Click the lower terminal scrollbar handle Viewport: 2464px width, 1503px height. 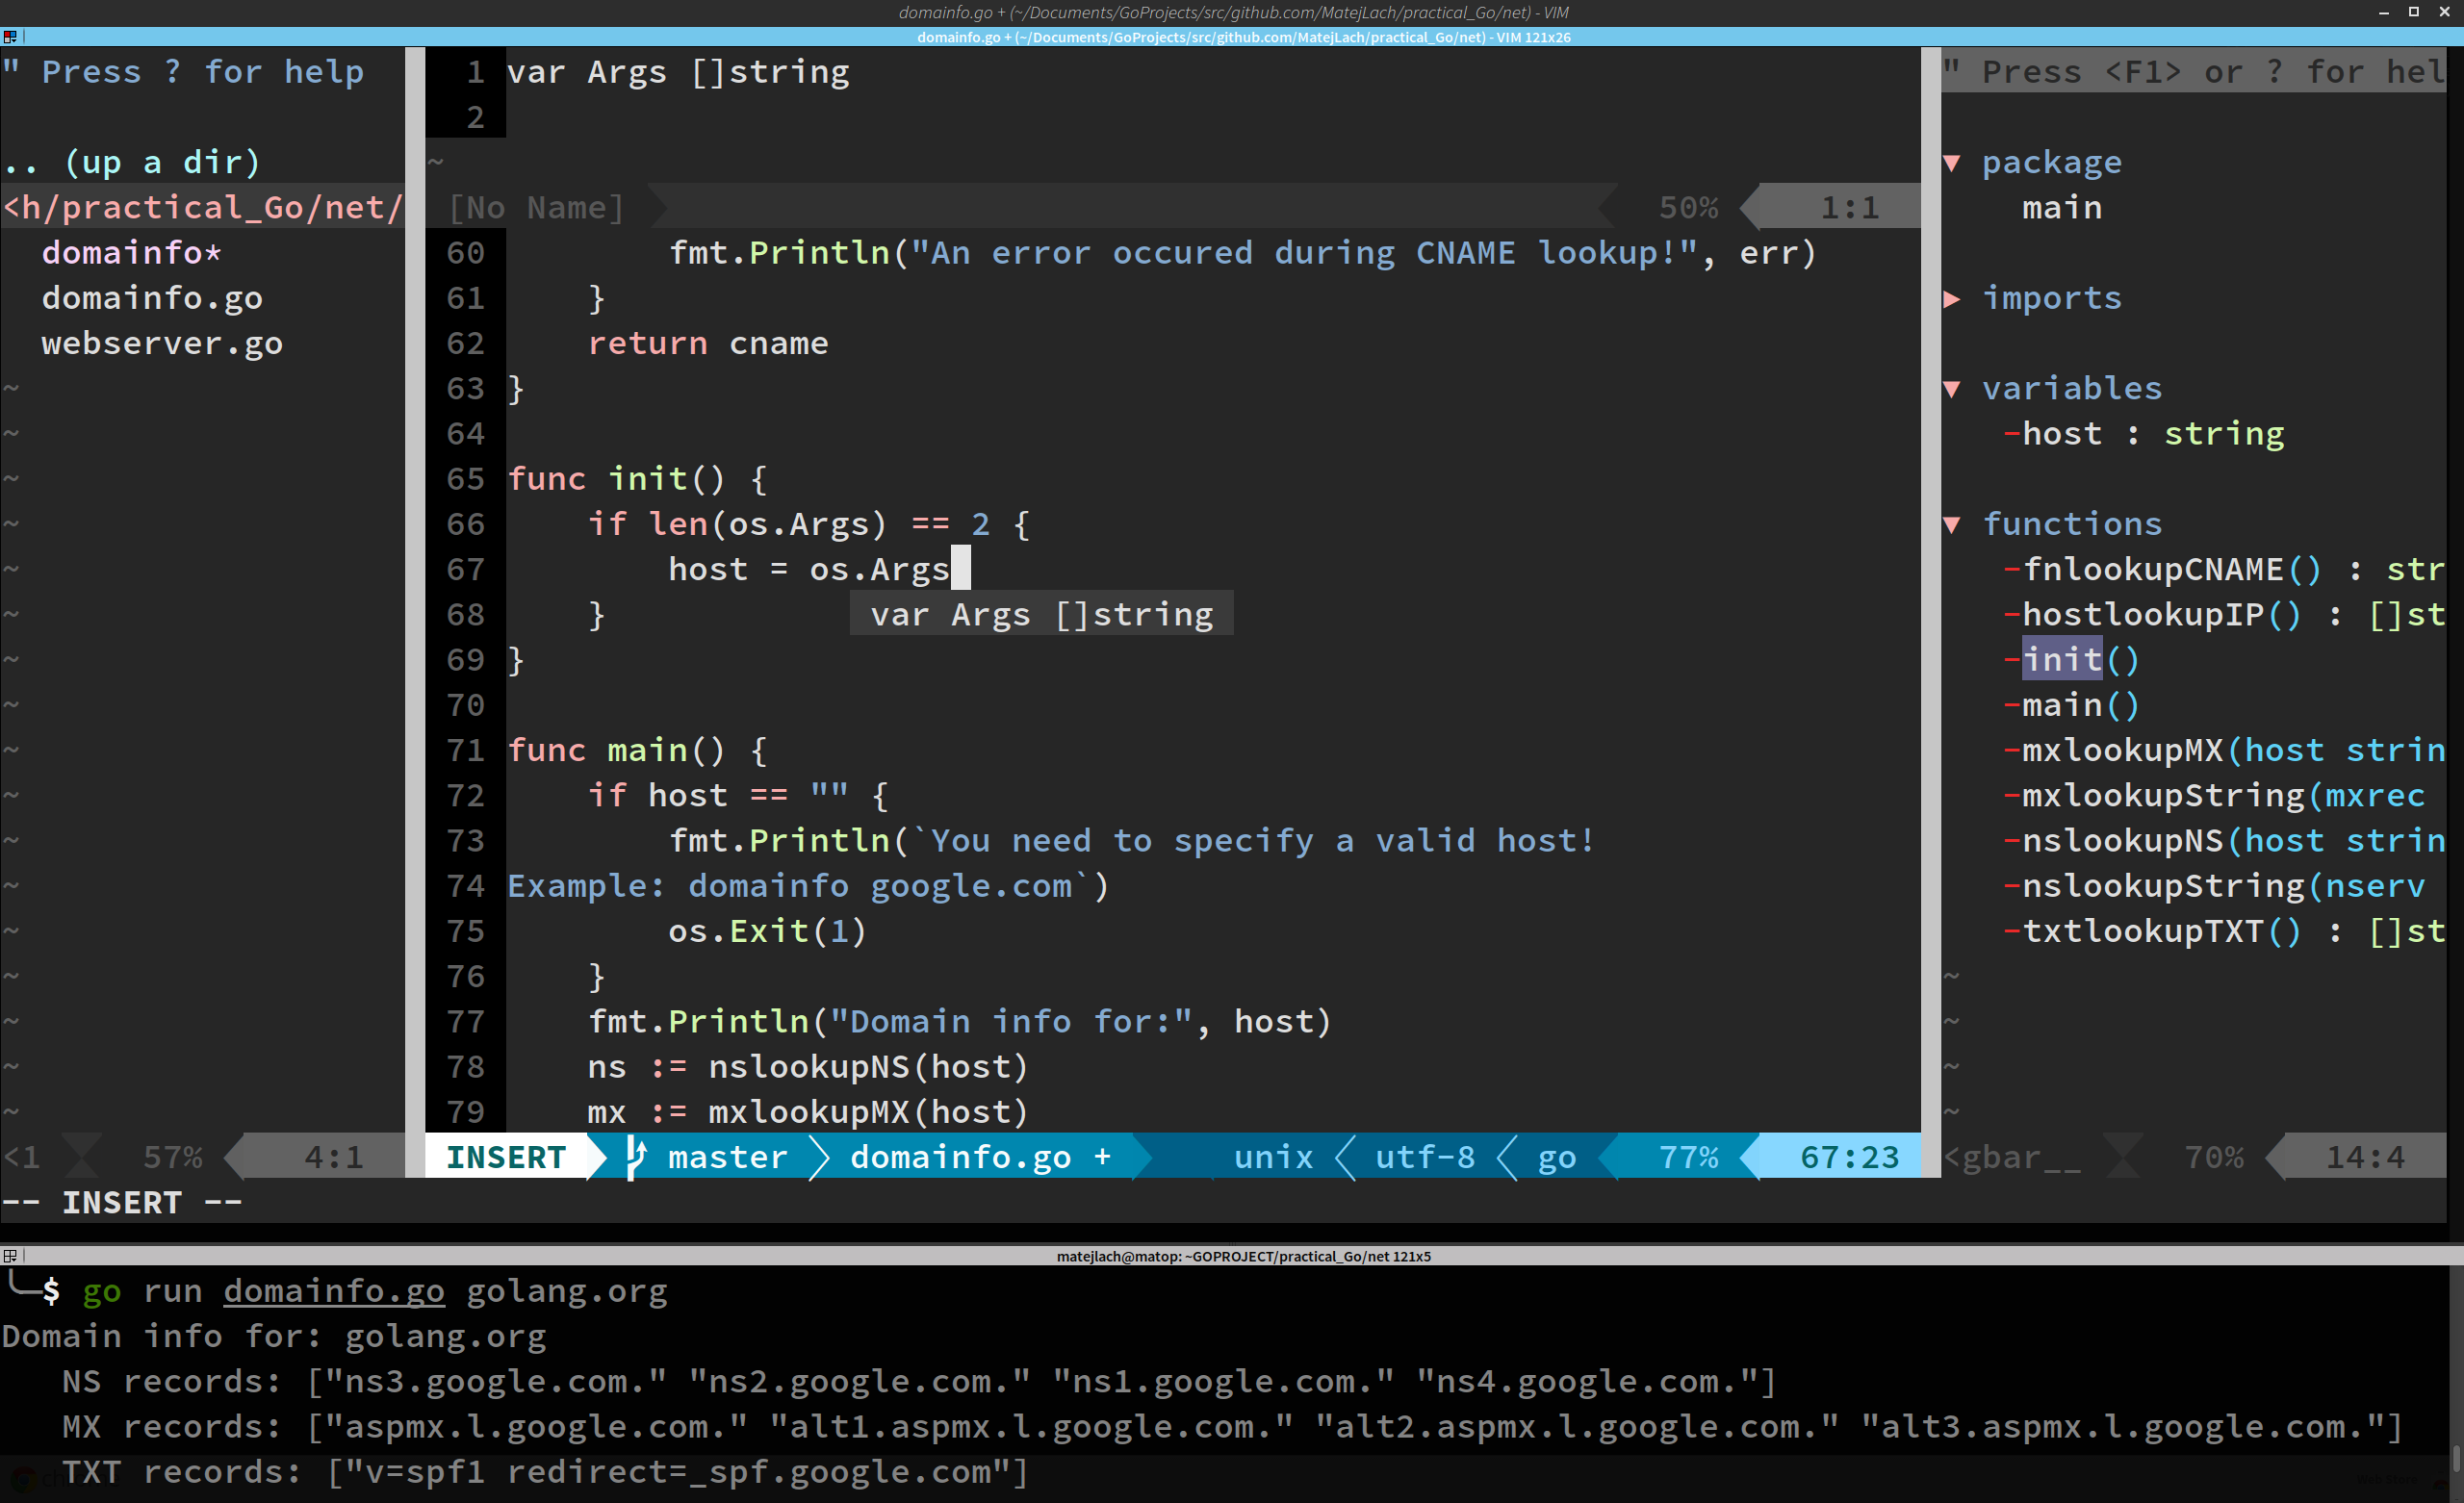(2455, 1460)
